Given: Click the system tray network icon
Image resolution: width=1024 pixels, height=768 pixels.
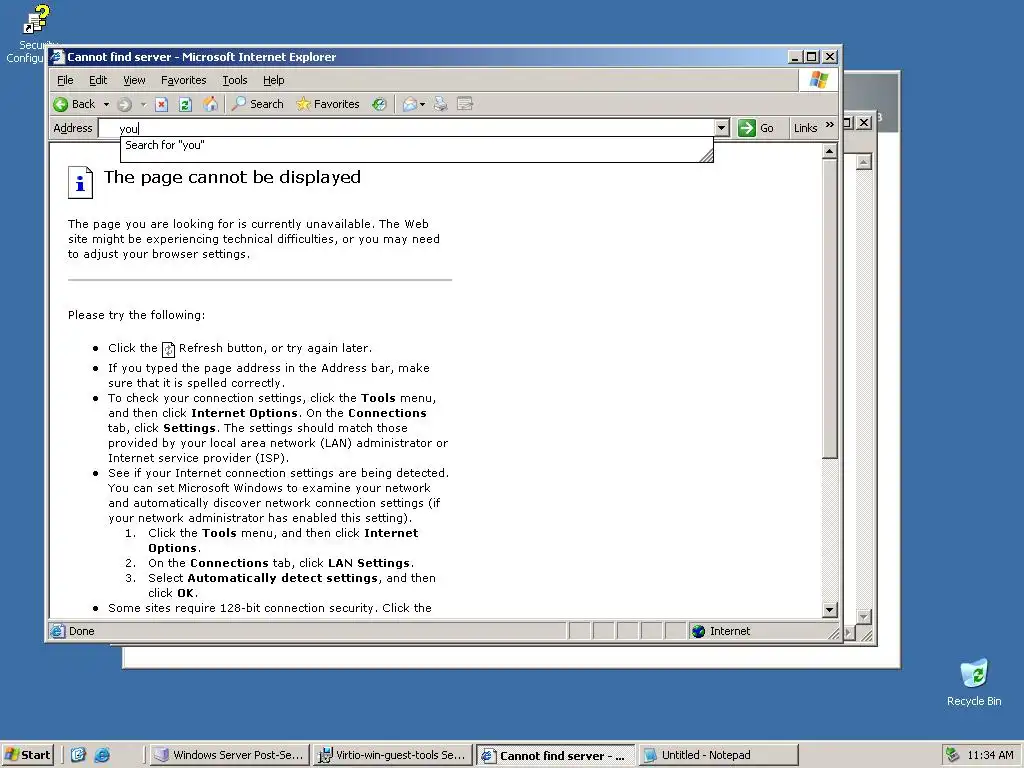Looking at the screenshot, I should pyautogui.click(x=953, y=755).
